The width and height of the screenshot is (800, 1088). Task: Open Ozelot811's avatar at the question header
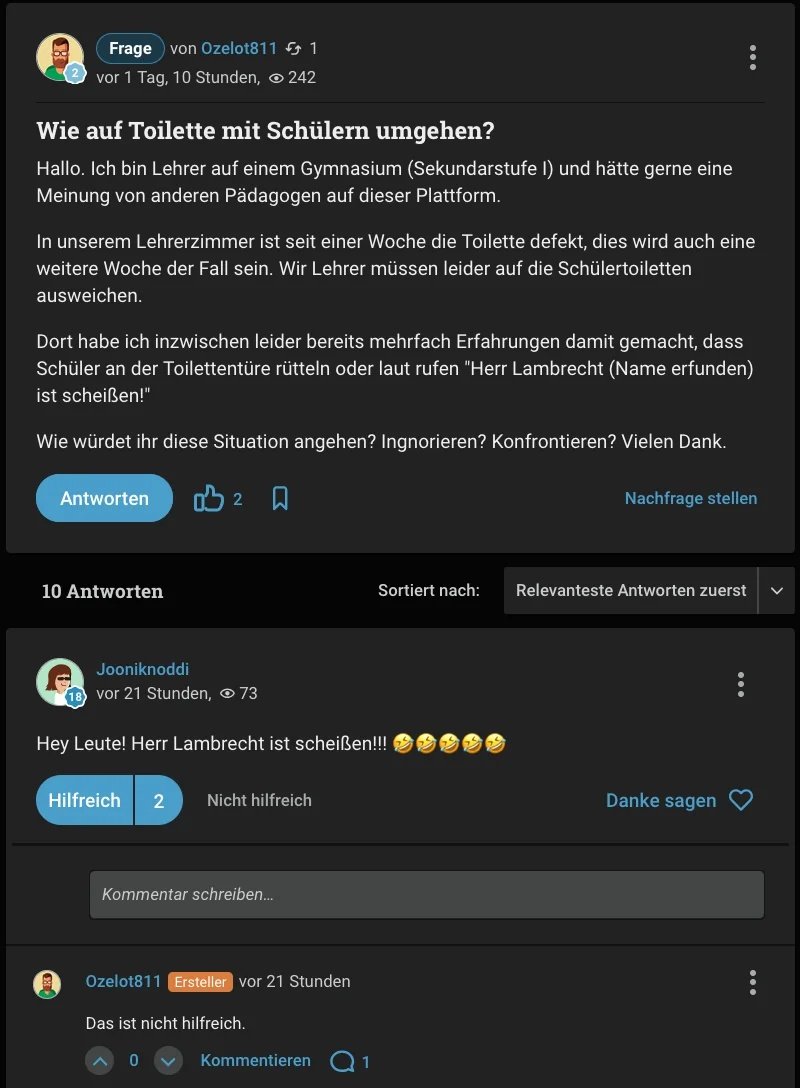click(x=60, y=58)
